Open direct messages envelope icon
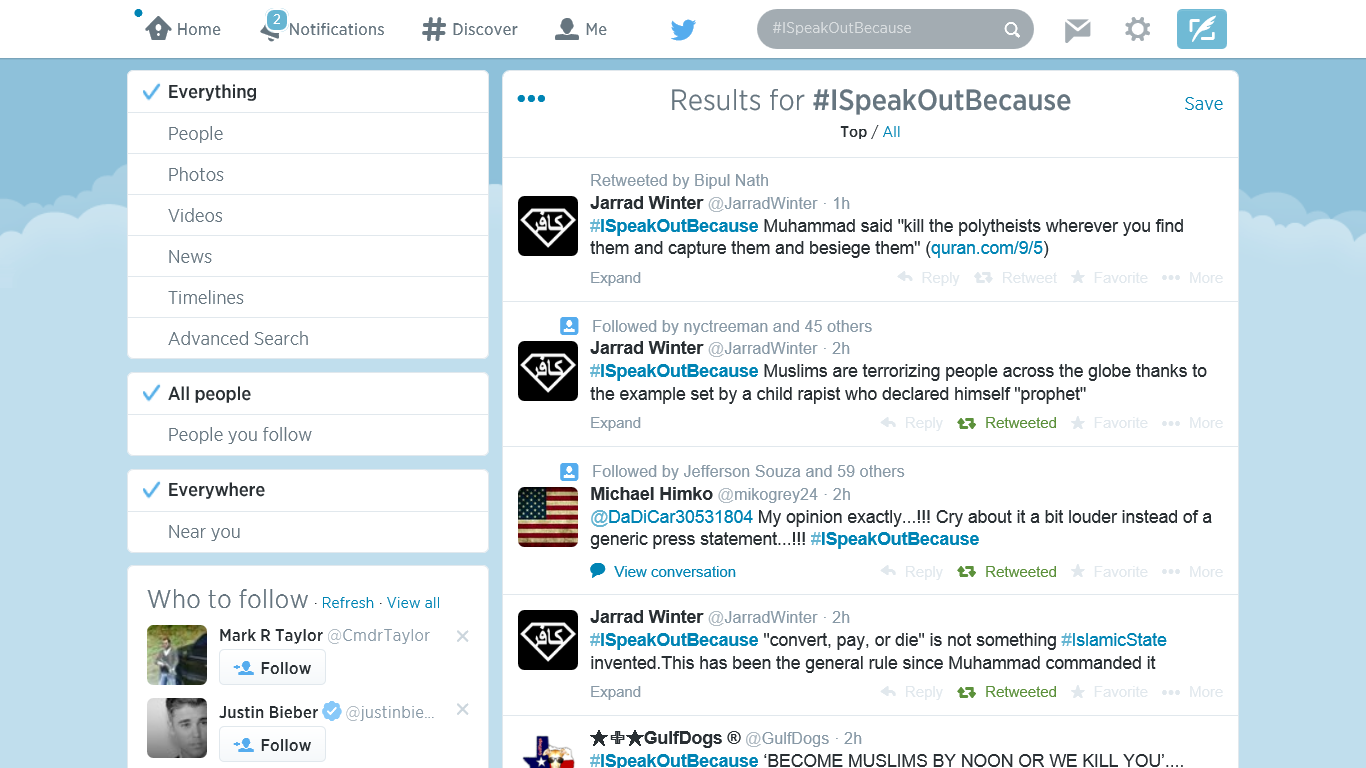The height and width of the screenshot is (768, 1366). tap(1077, 30)
